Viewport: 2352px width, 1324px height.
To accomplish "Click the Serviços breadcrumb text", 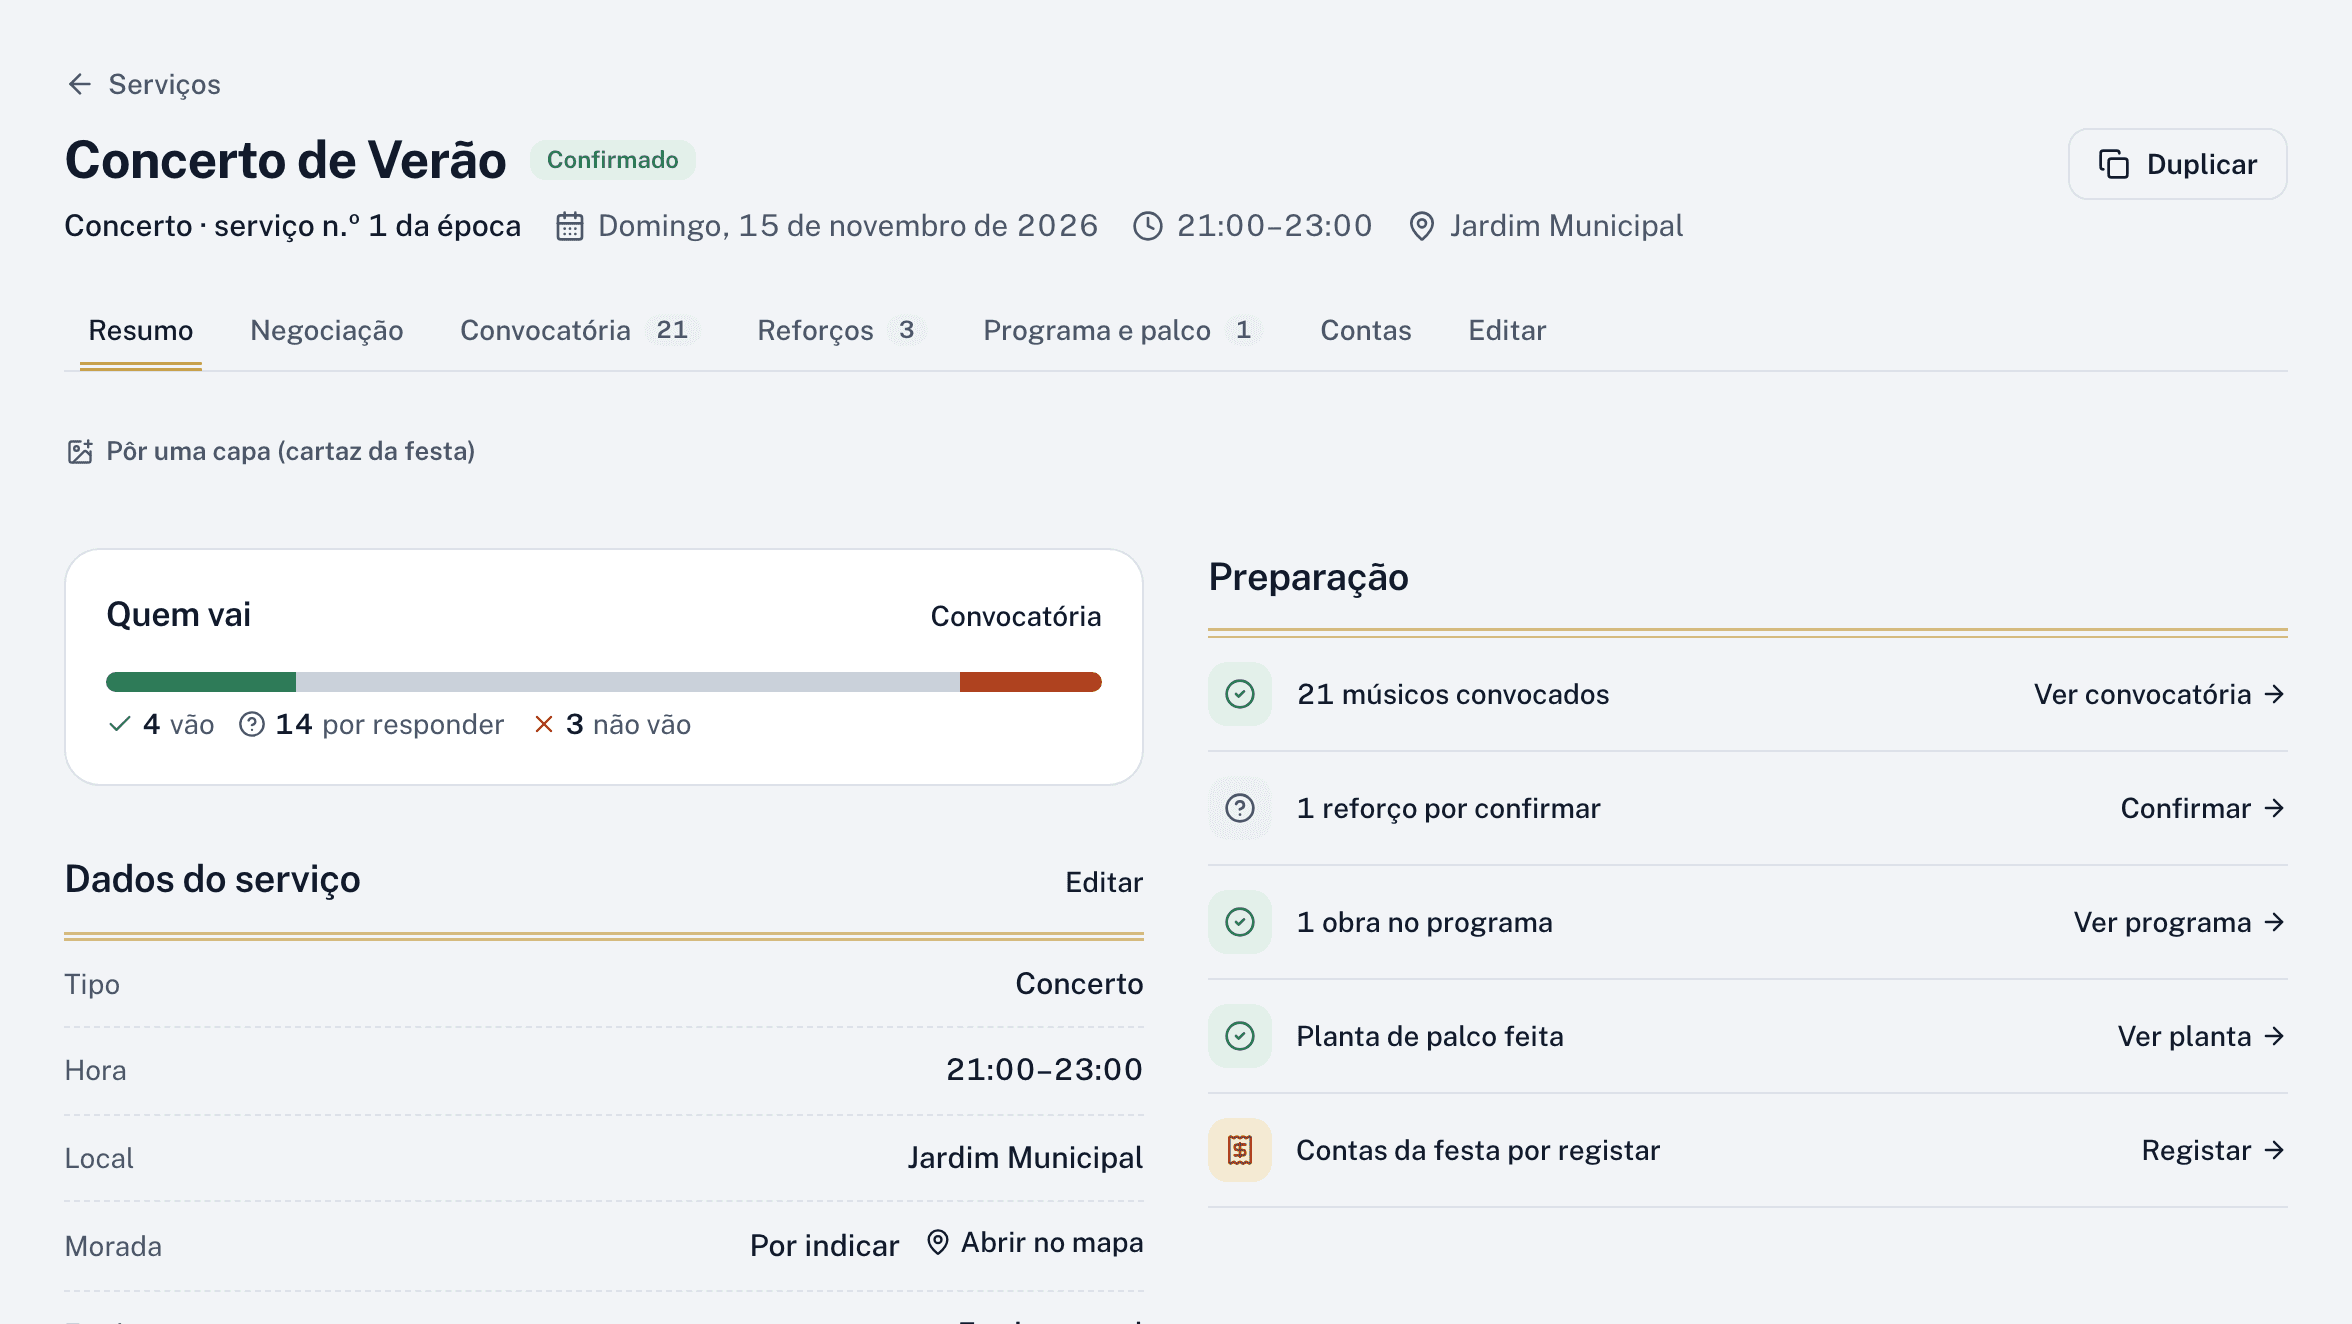I will [165, 85].
